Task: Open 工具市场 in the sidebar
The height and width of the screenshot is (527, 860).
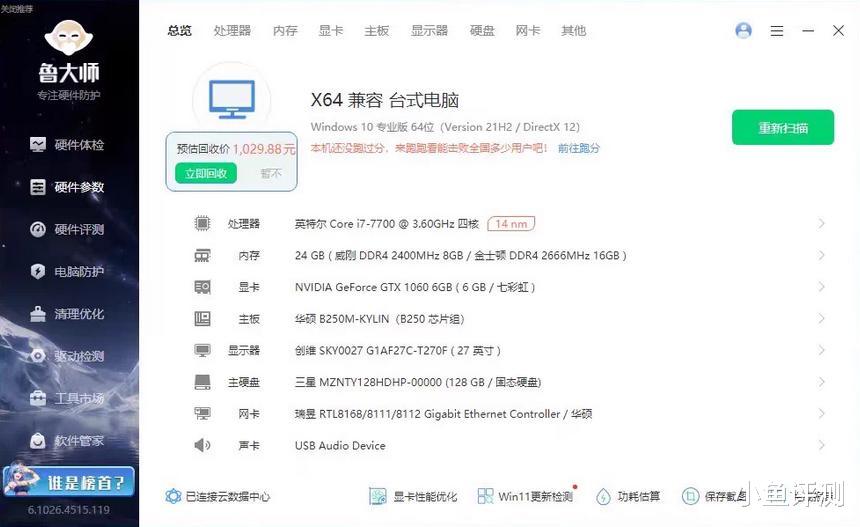Action: tap(67, 398)
